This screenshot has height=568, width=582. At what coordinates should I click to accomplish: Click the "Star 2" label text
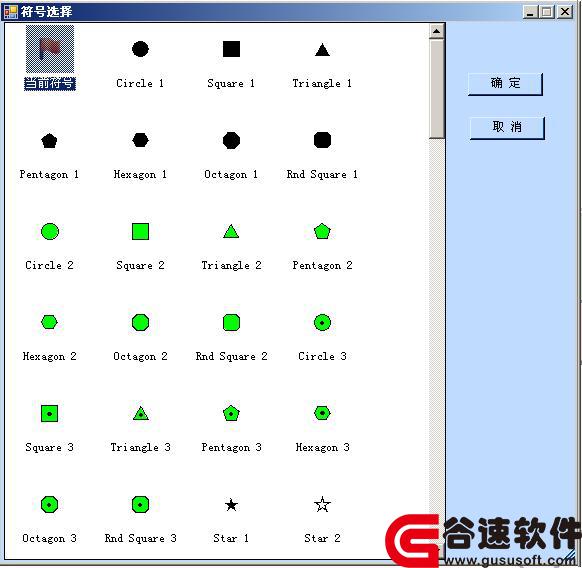(x=322, y=538)
